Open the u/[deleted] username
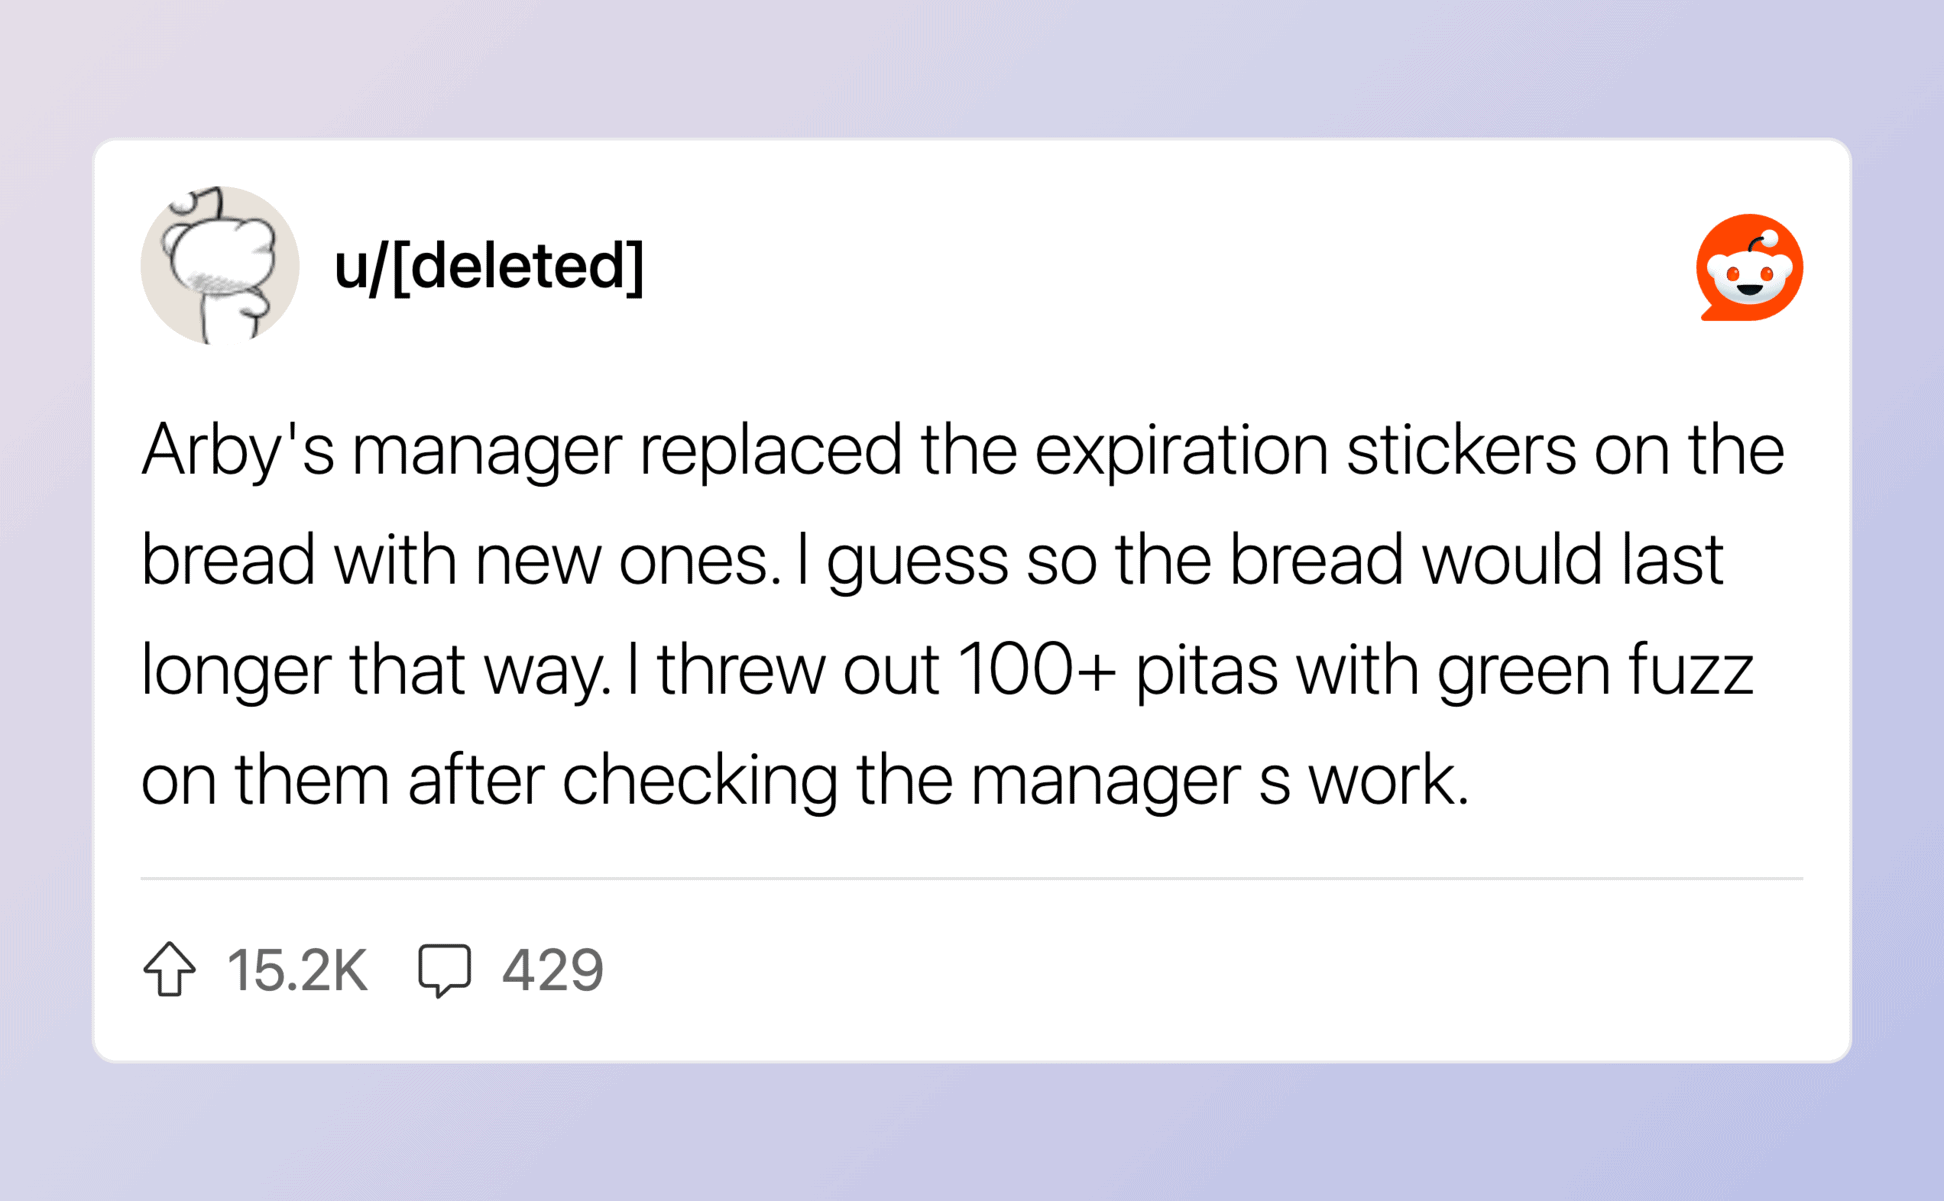 click(x=489, y=266)
